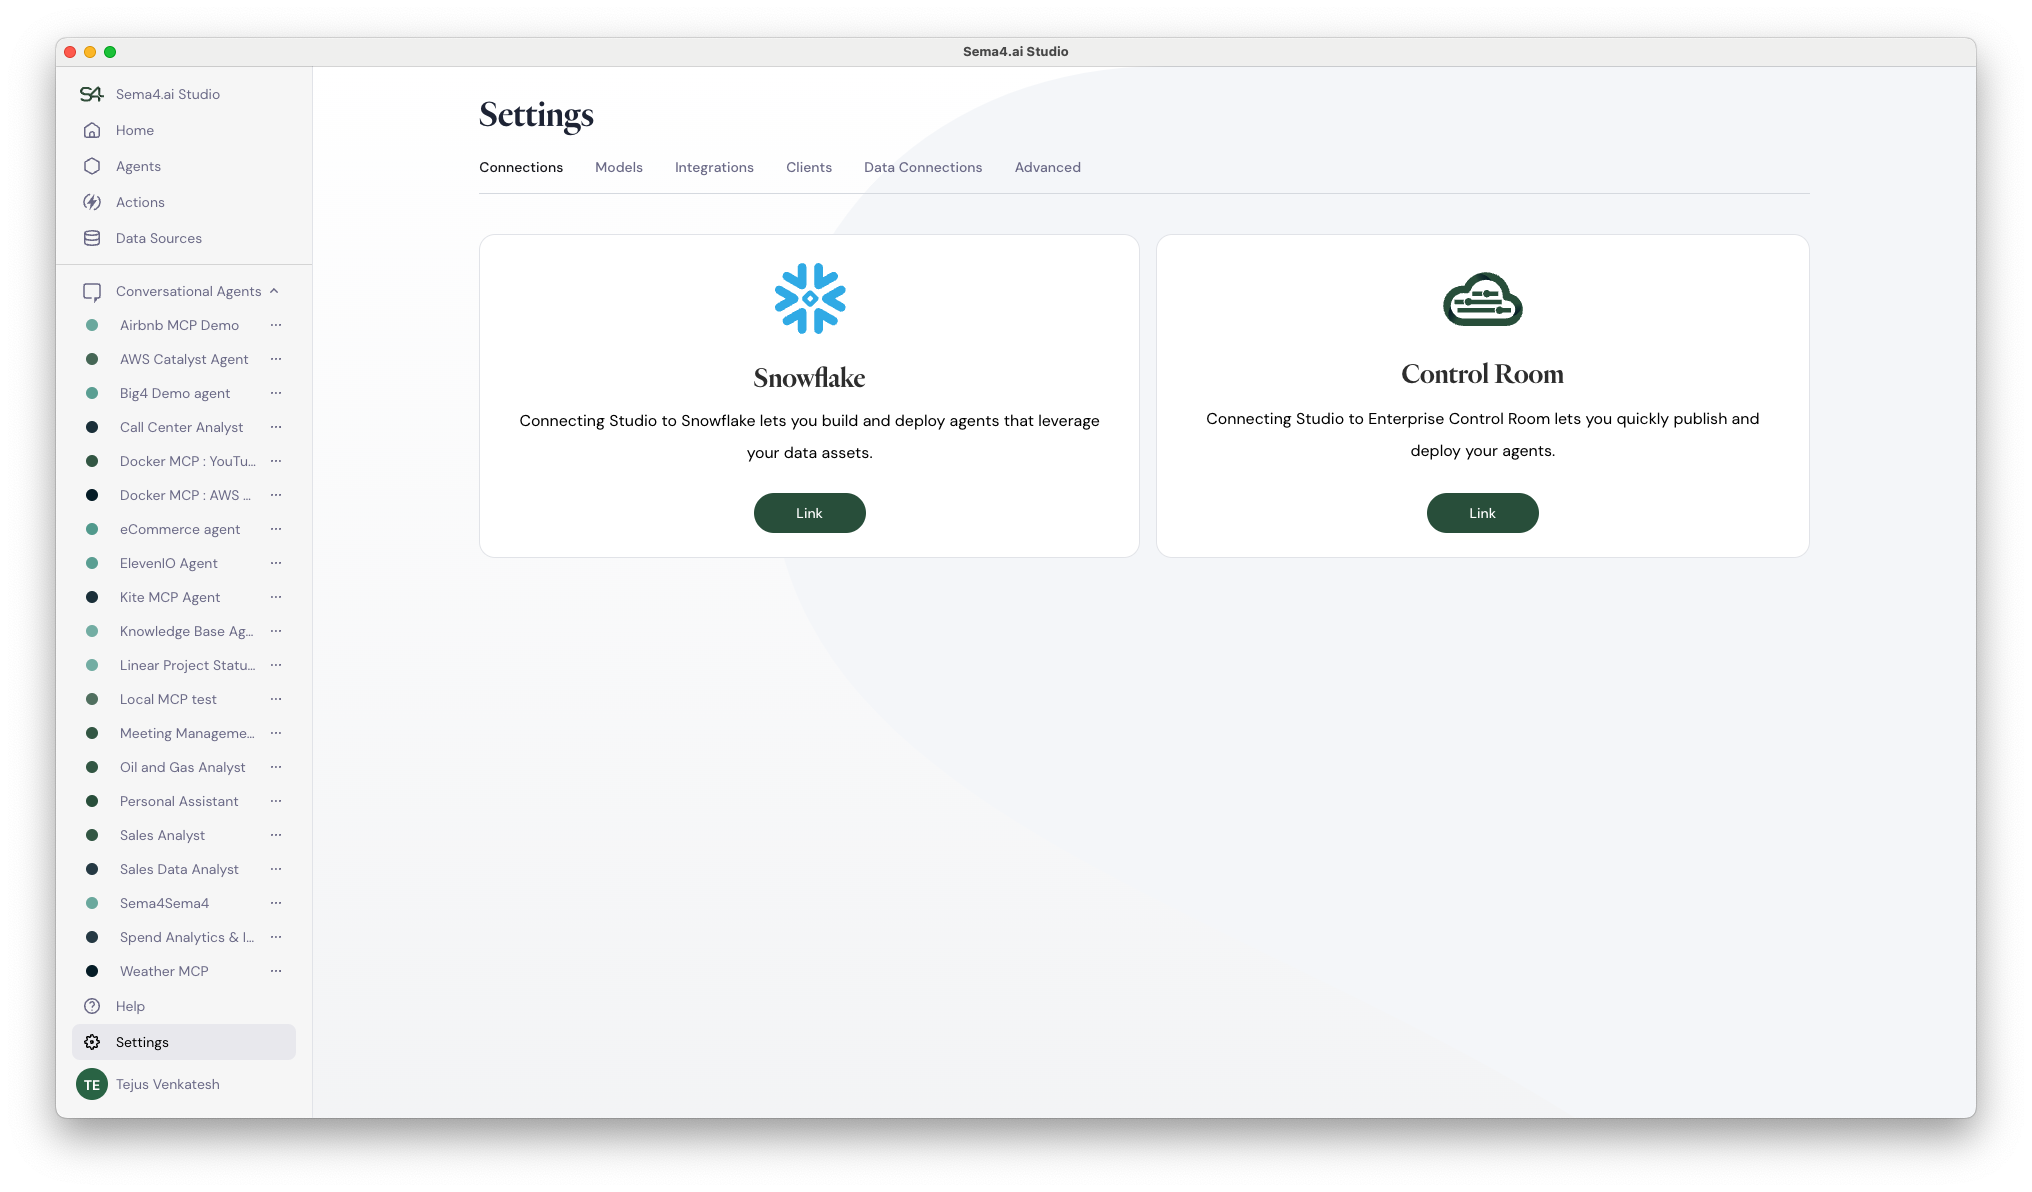
Task: Open the menu for Linear Project Statu...
Action: (276, 665)
